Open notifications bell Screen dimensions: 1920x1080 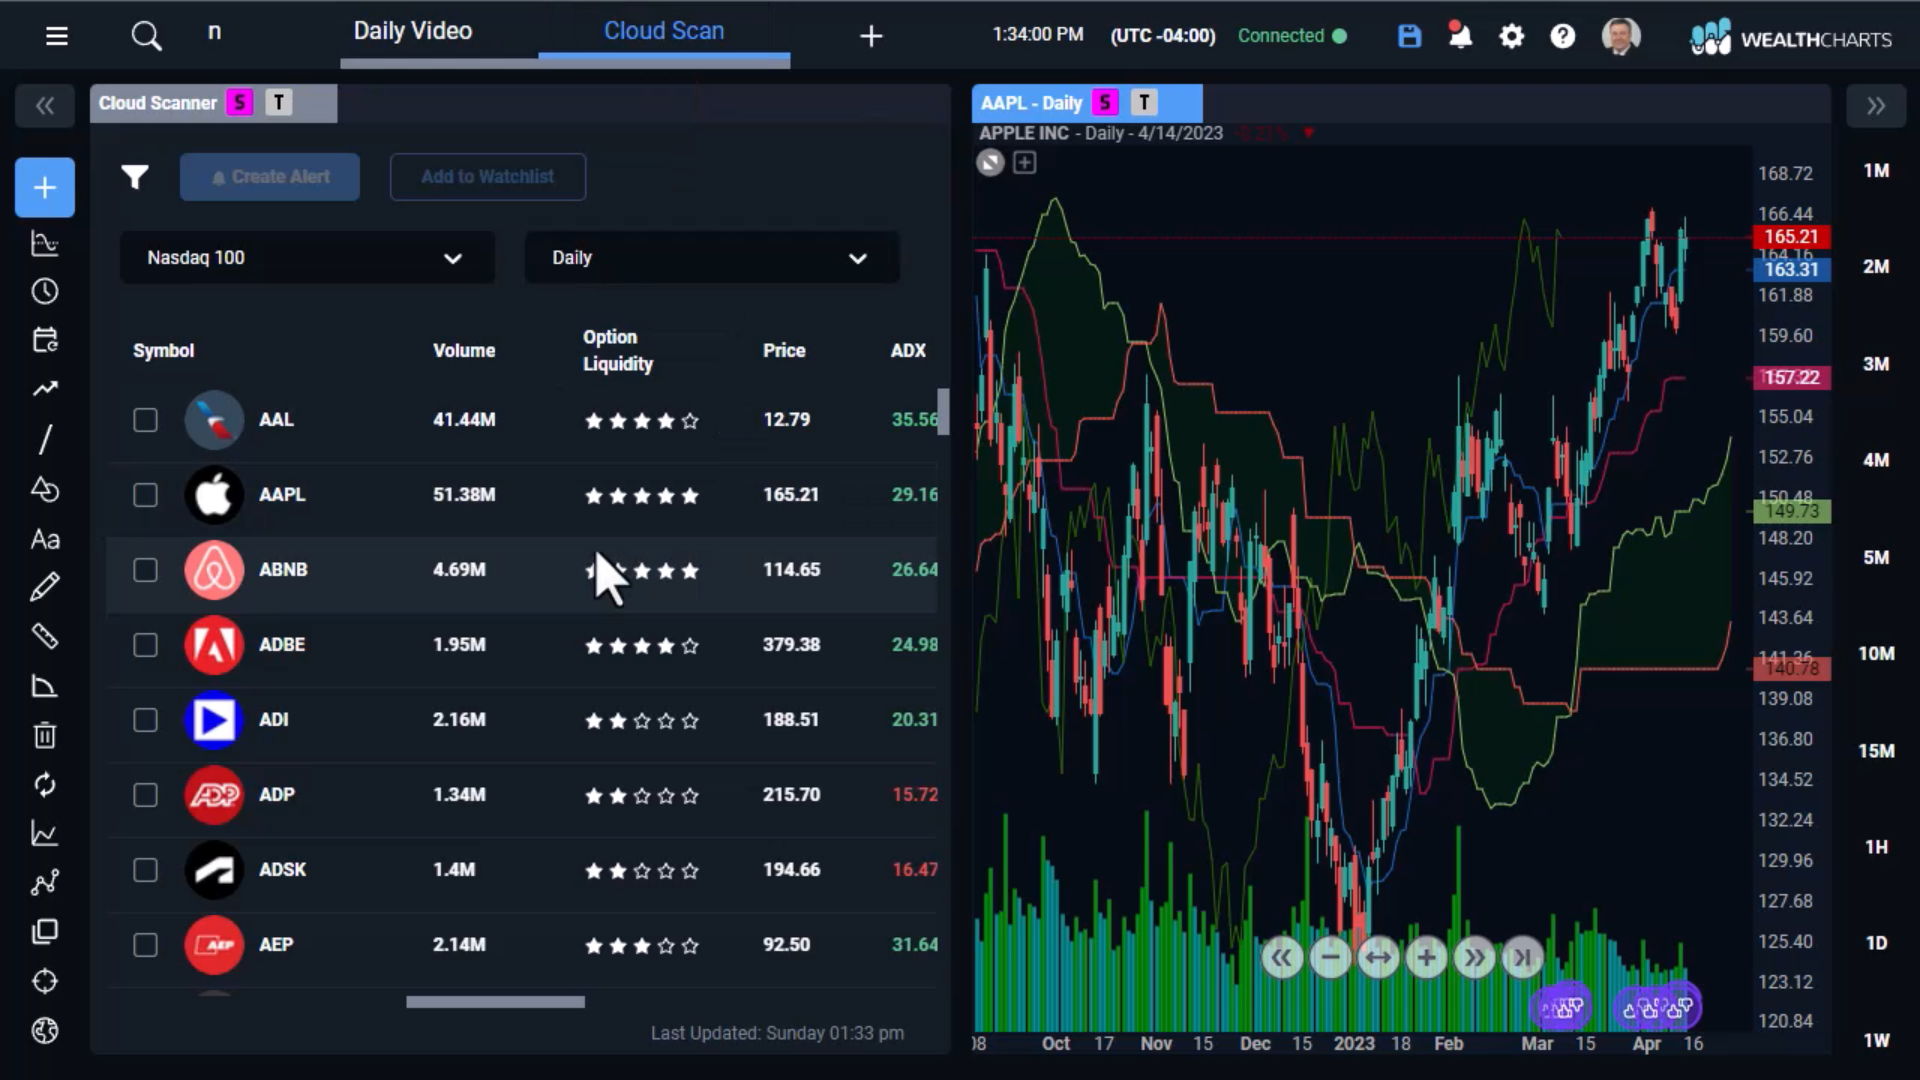(1460, 36)
